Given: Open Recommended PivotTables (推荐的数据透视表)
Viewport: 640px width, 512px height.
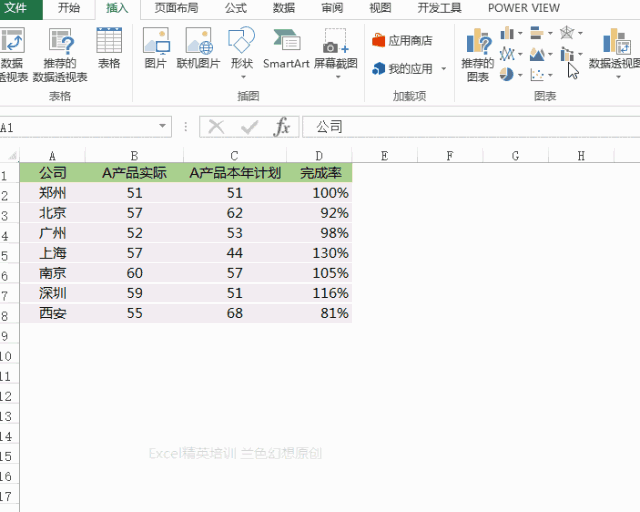Looking at the screenshot, I should (60, 55).
